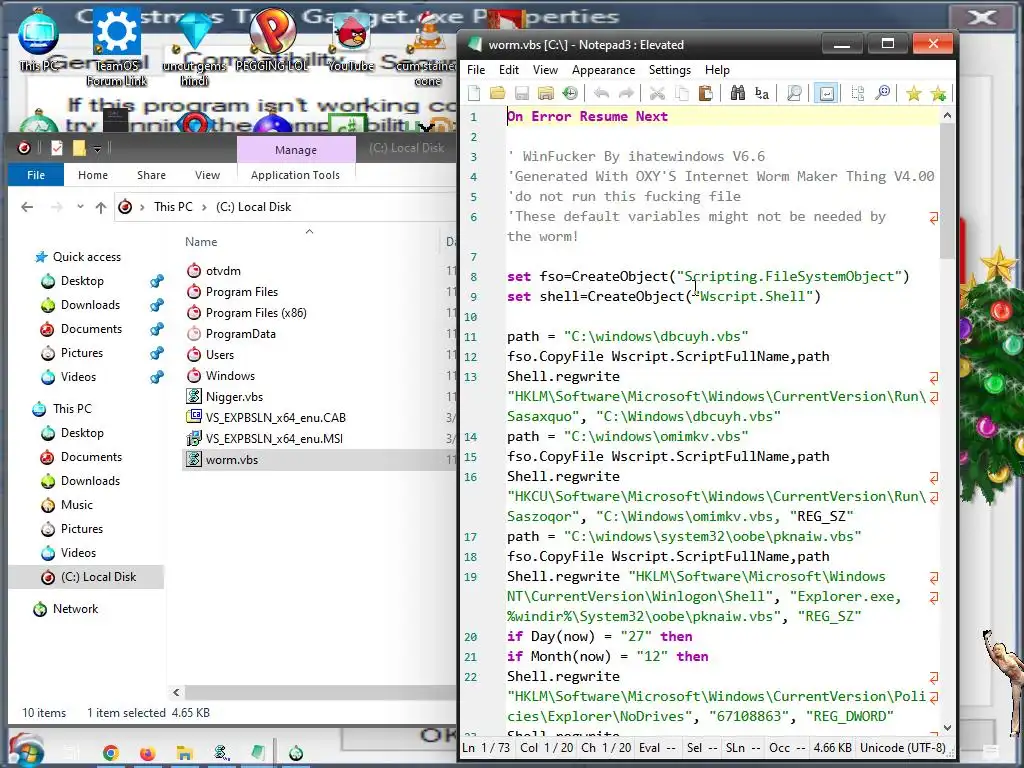Click the sort arrow above the Name column

pos(310,231)
